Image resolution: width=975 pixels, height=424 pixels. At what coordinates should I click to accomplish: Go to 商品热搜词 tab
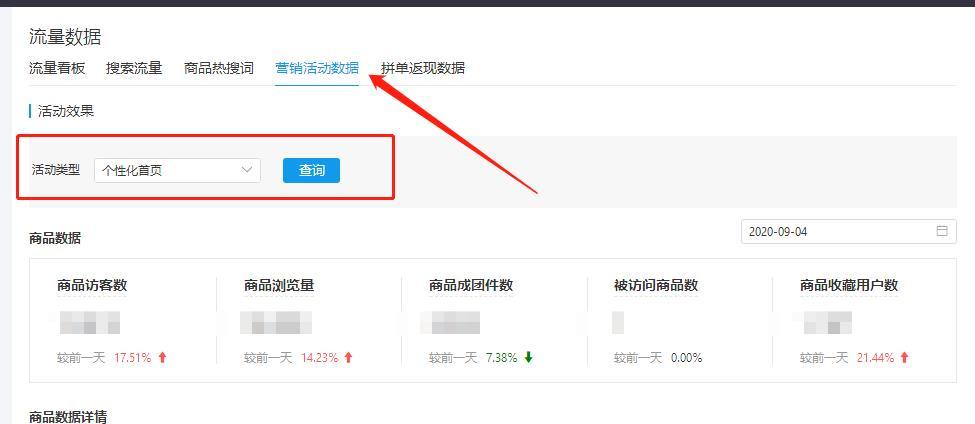[x=219, y=68]
